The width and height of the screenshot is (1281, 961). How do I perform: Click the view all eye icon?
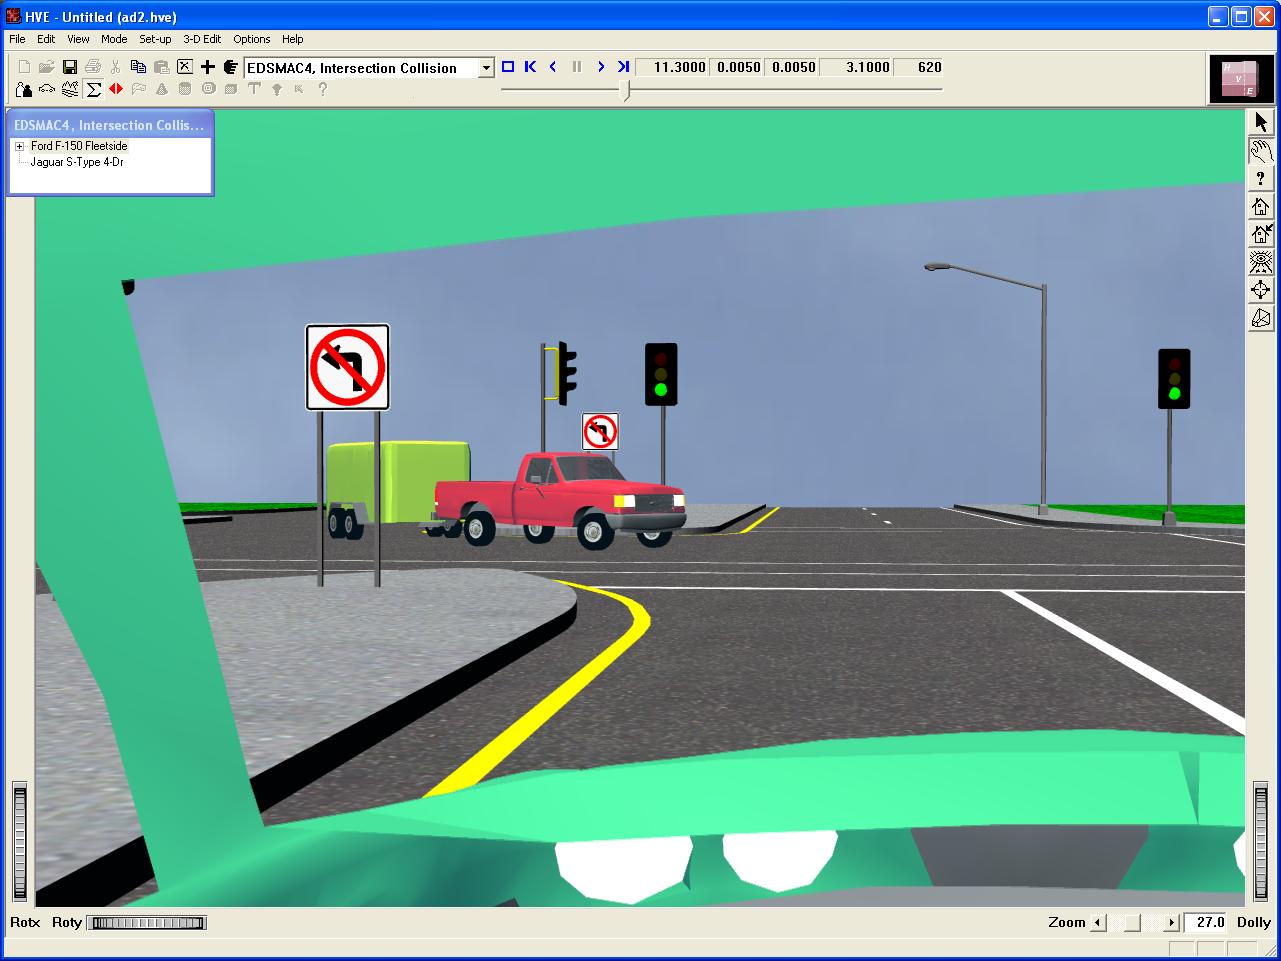1260,263
